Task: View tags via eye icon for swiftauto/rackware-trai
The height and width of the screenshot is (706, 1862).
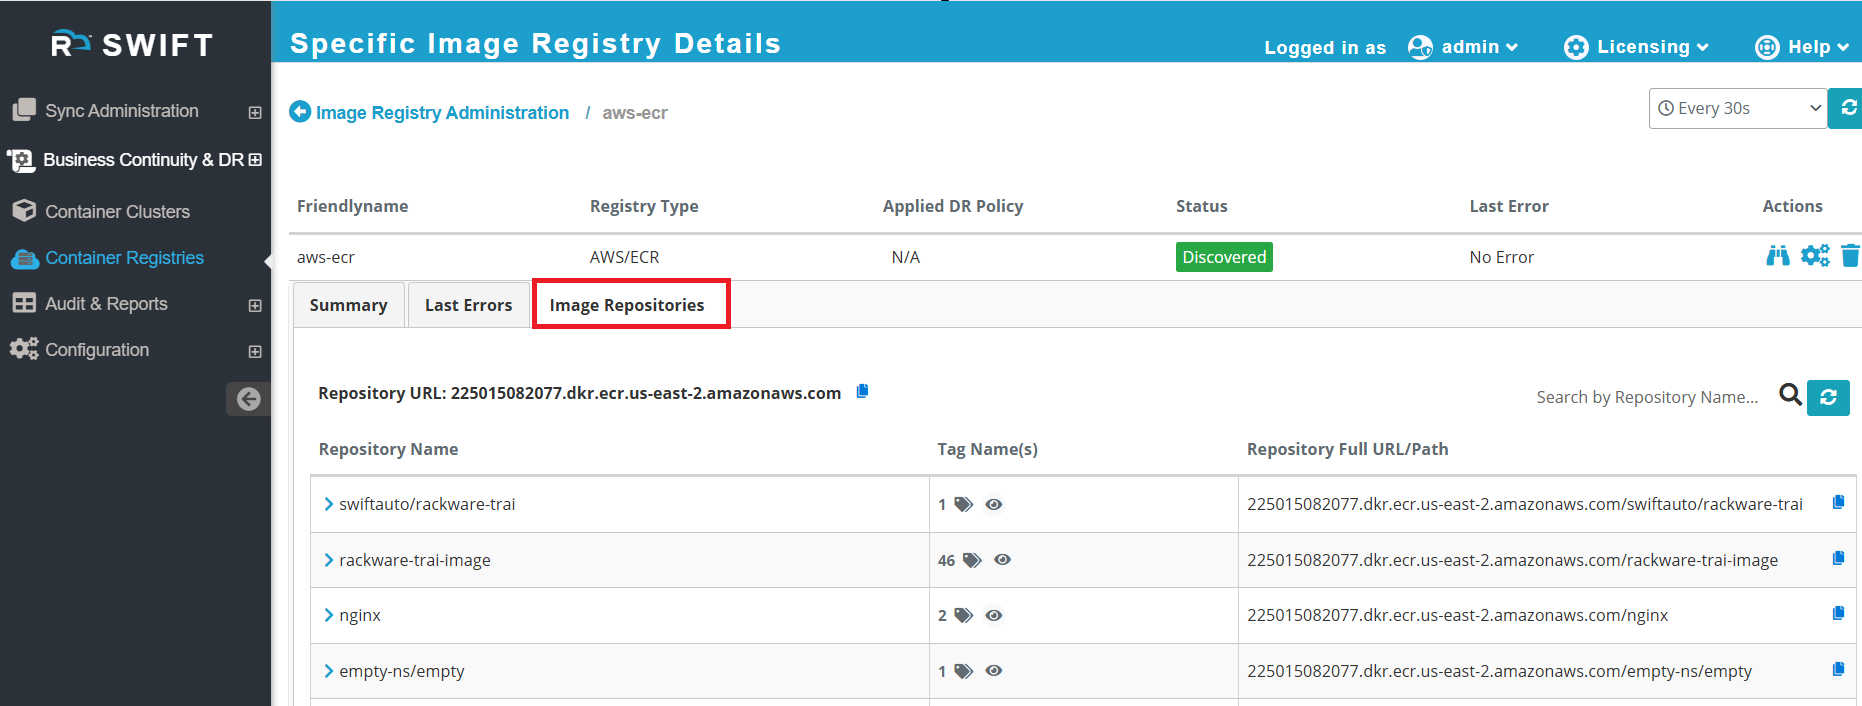Action: (993, 504)
